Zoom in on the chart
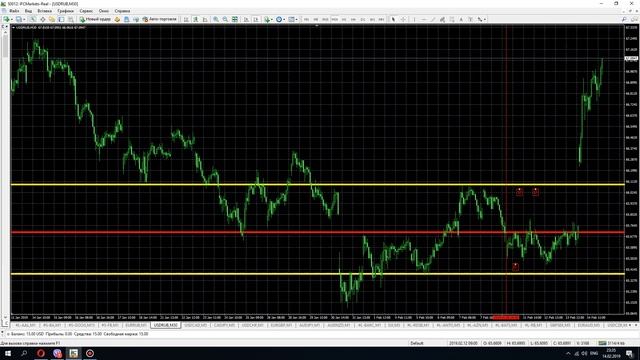This screenshot has width=640, height=360. point(216,19)
